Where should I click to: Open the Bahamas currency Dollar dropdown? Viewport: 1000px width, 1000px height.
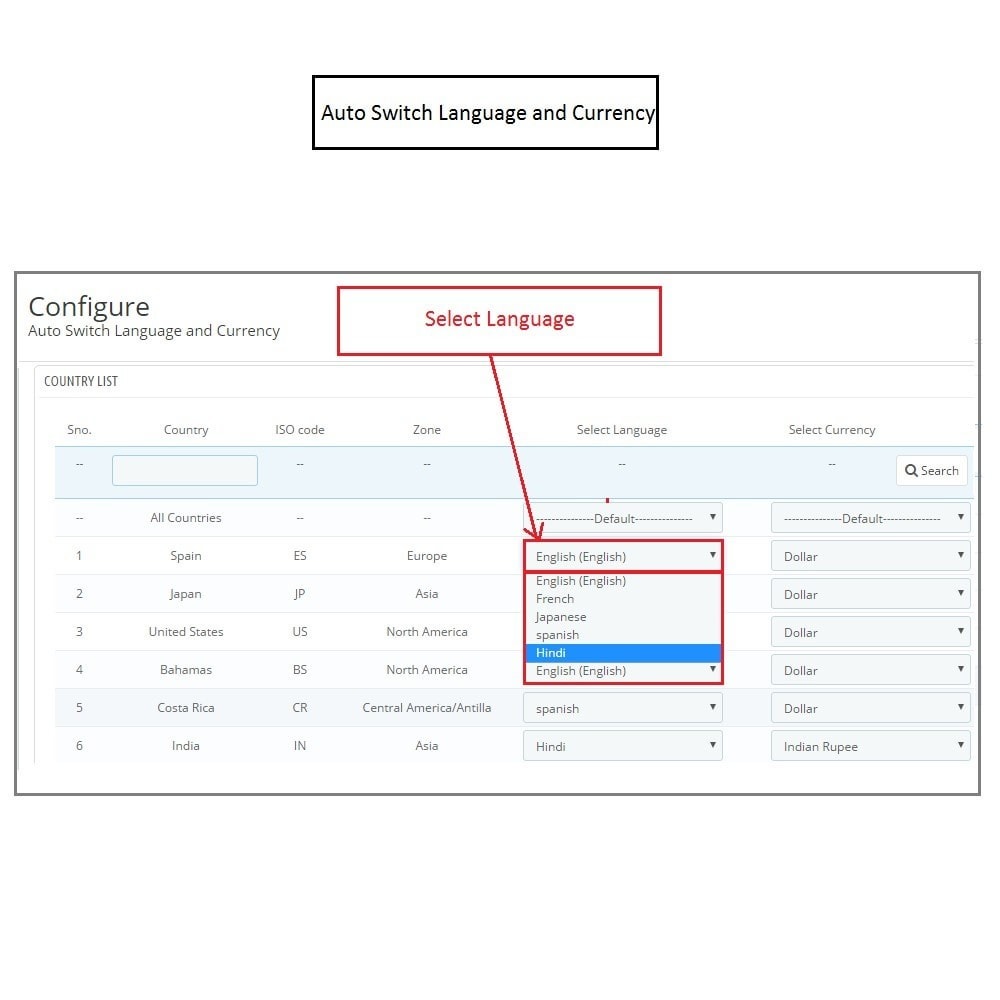[871, 670]
